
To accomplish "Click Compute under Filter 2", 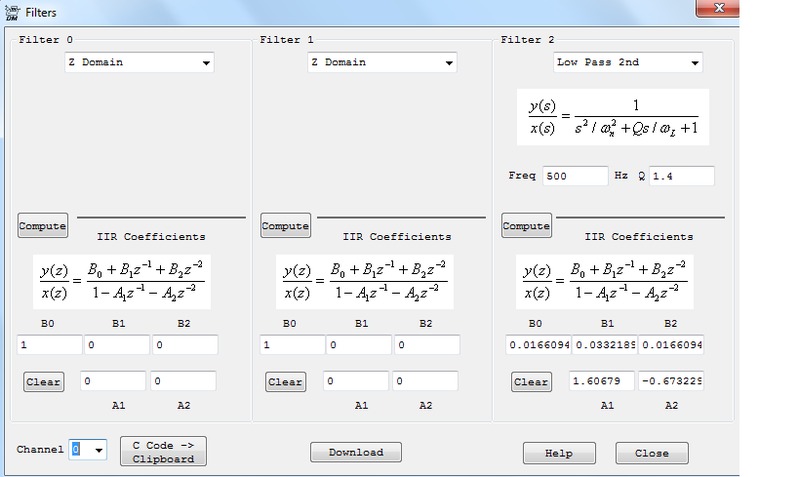I will pos(526,226).
